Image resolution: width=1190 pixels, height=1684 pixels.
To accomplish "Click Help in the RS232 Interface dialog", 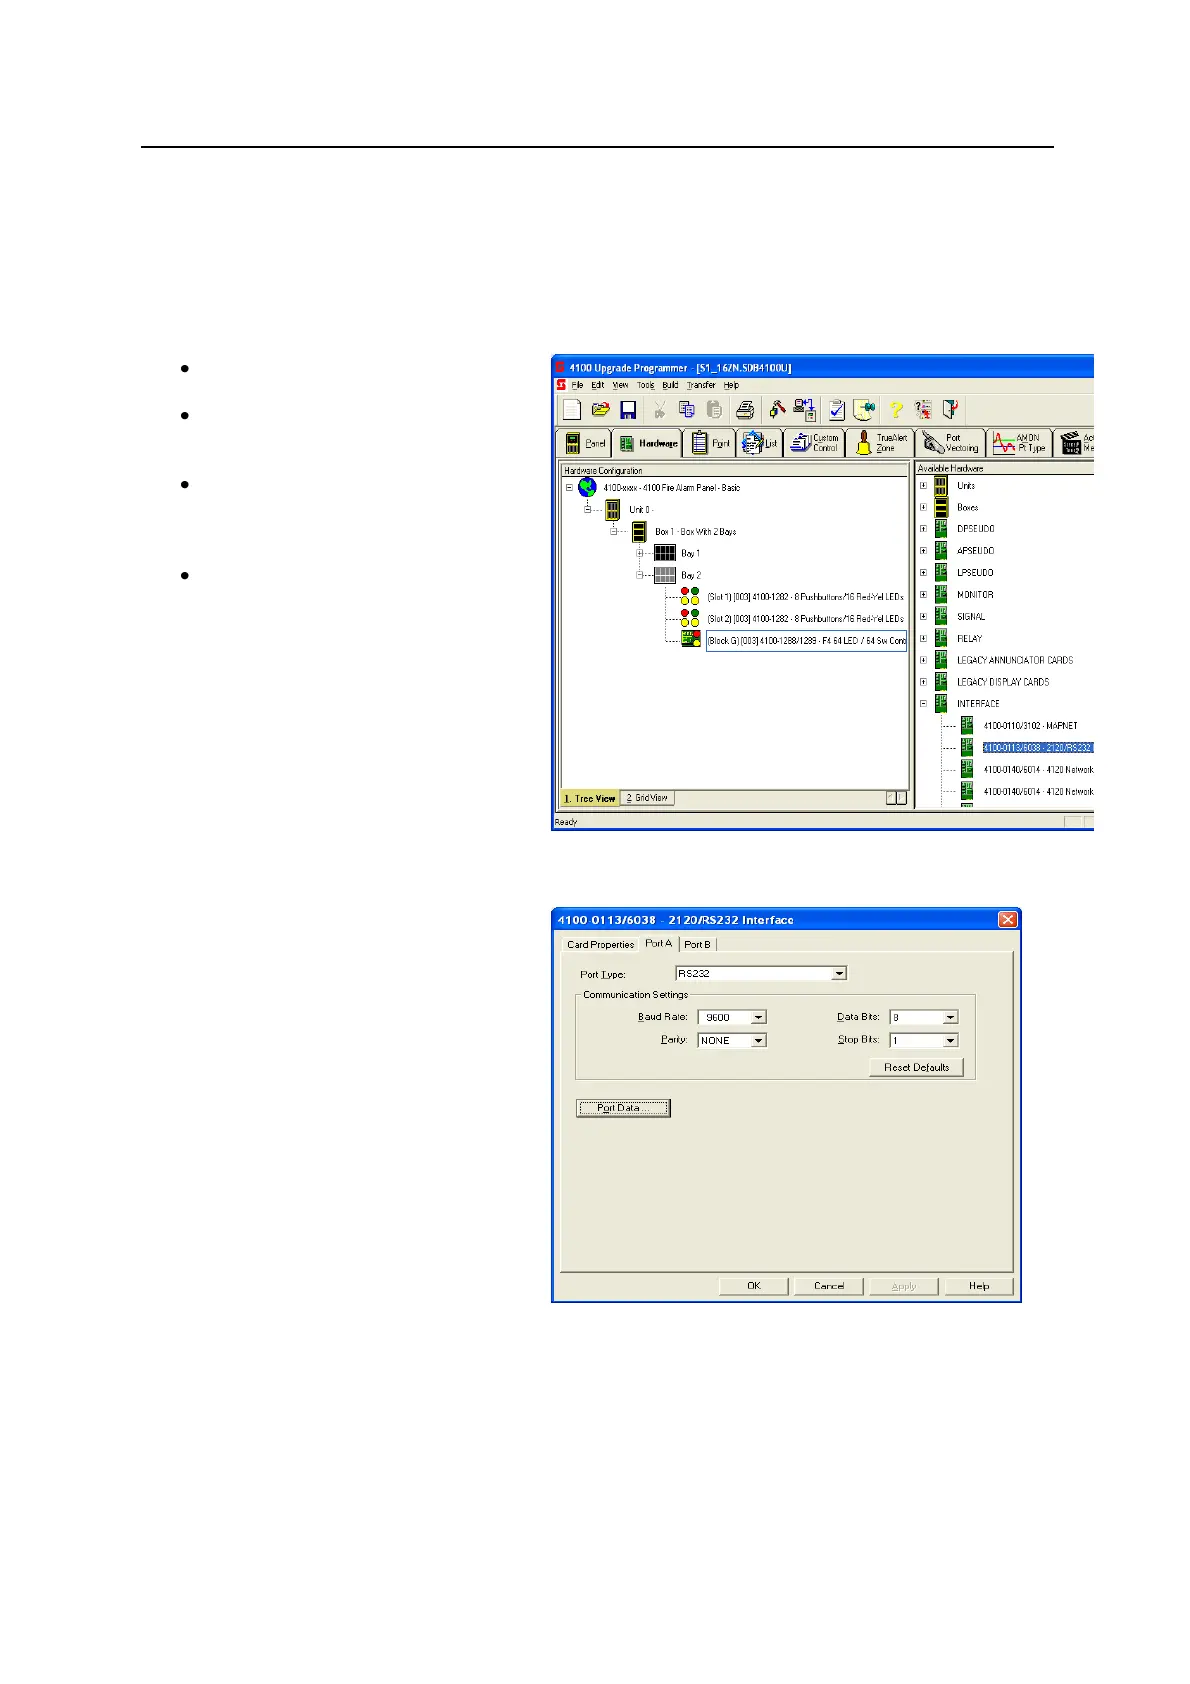I will pyautogui.click(x=979, y=1286).
